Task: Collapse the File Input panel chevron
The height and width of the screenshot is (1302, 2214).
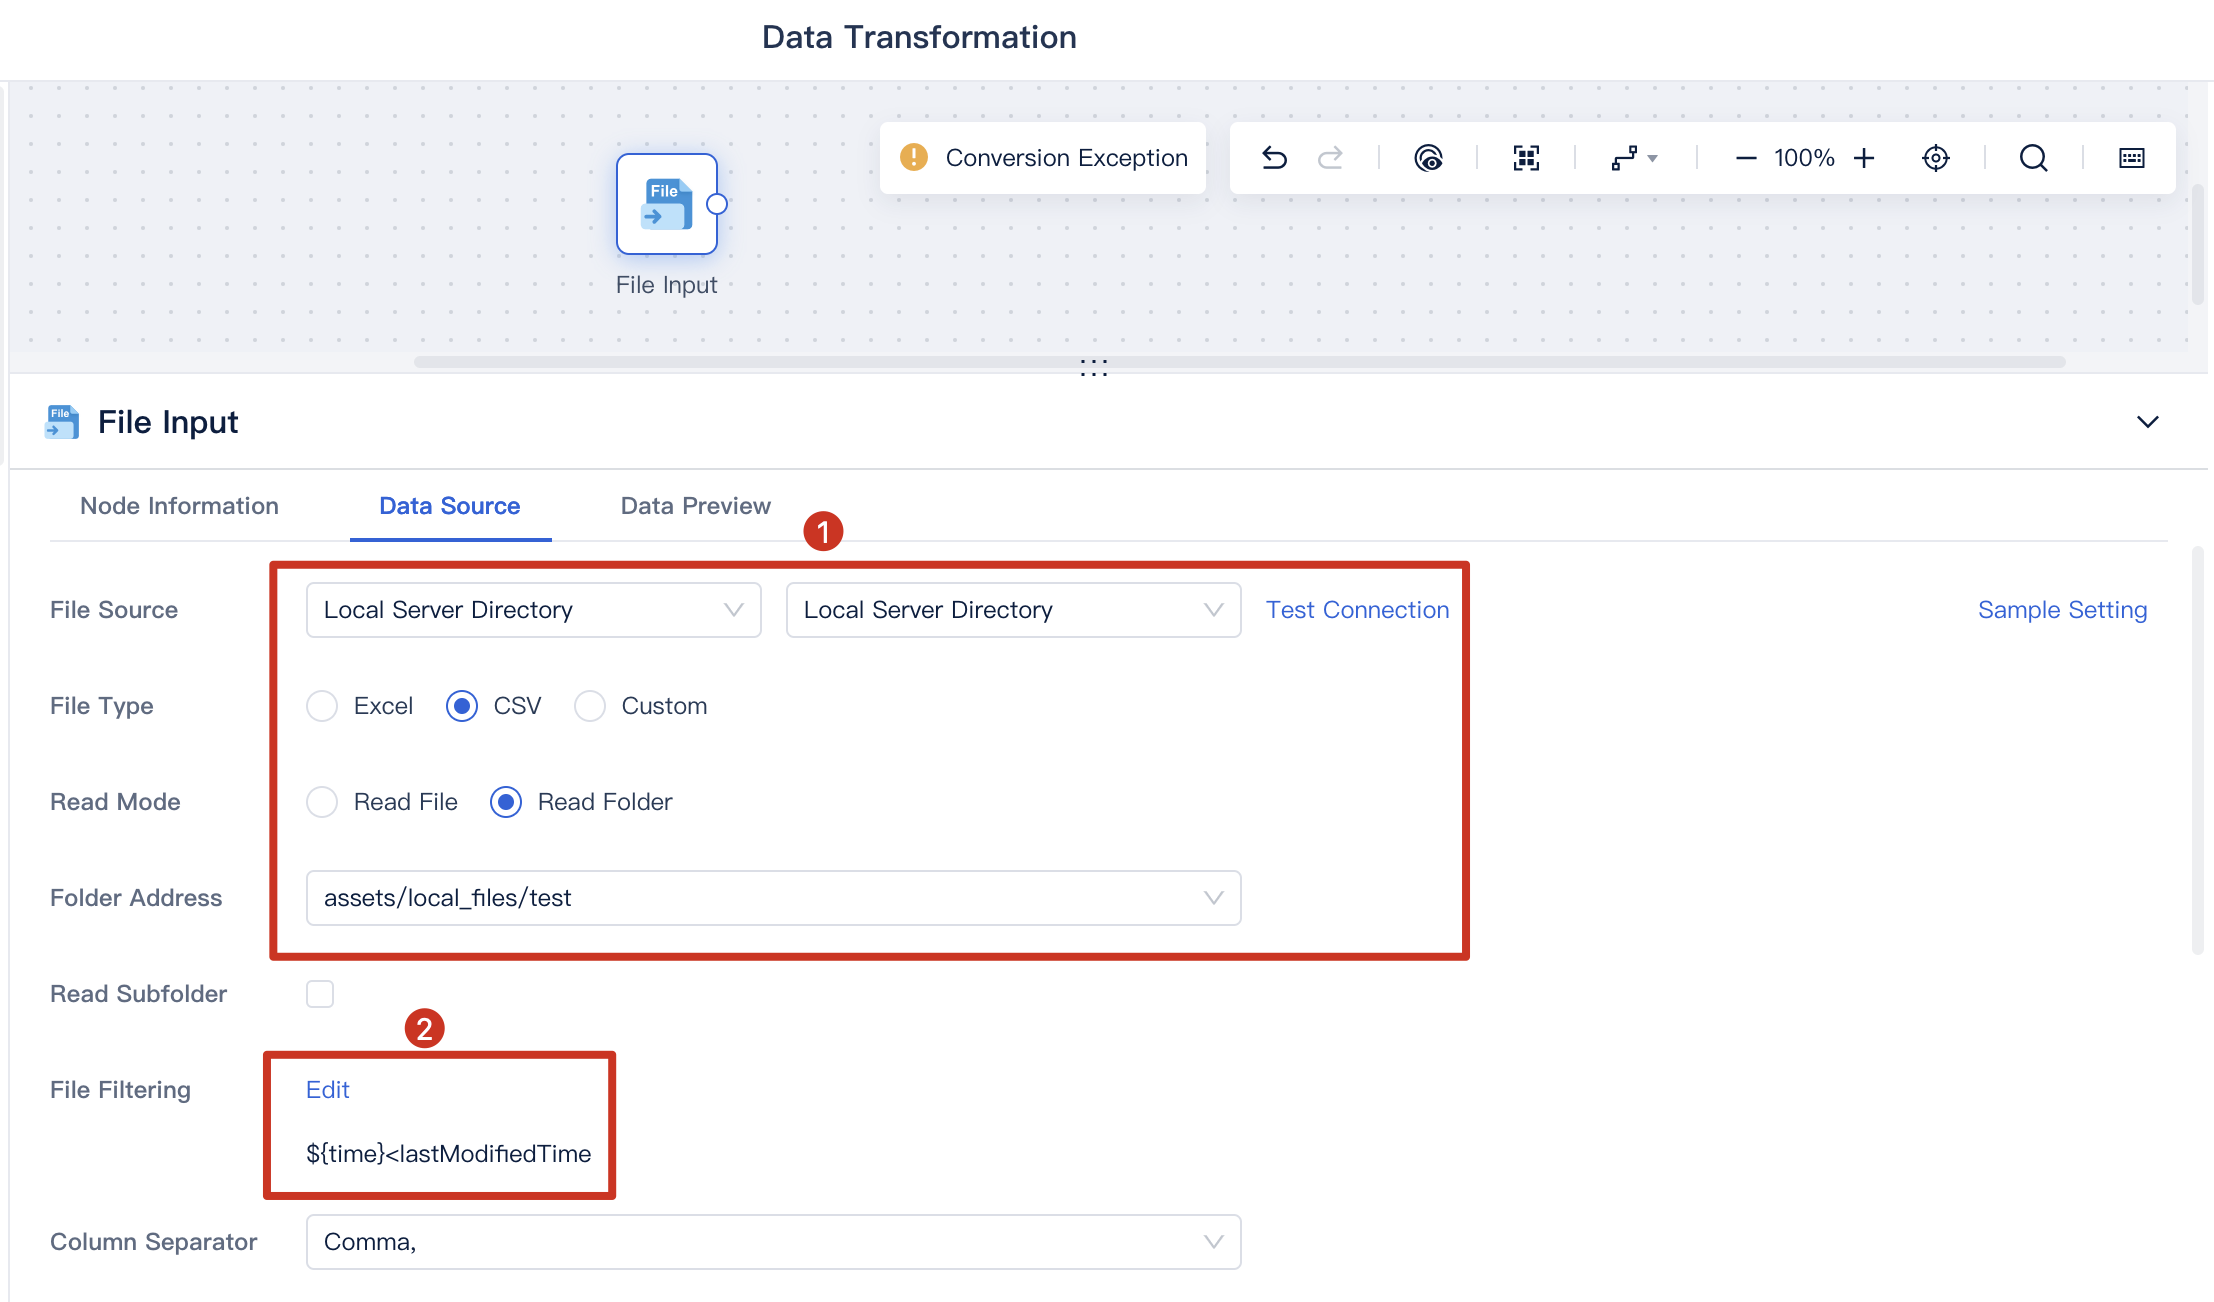Action: point(2147,421)
